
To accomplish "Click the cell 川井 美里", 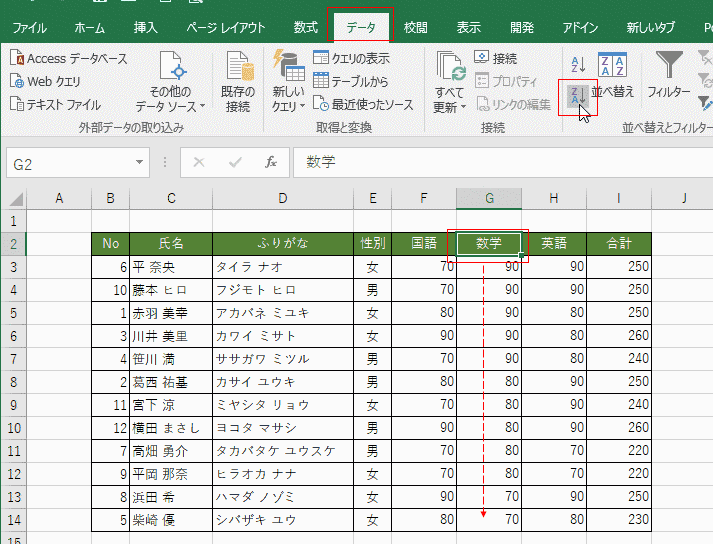I will [171, 336].
